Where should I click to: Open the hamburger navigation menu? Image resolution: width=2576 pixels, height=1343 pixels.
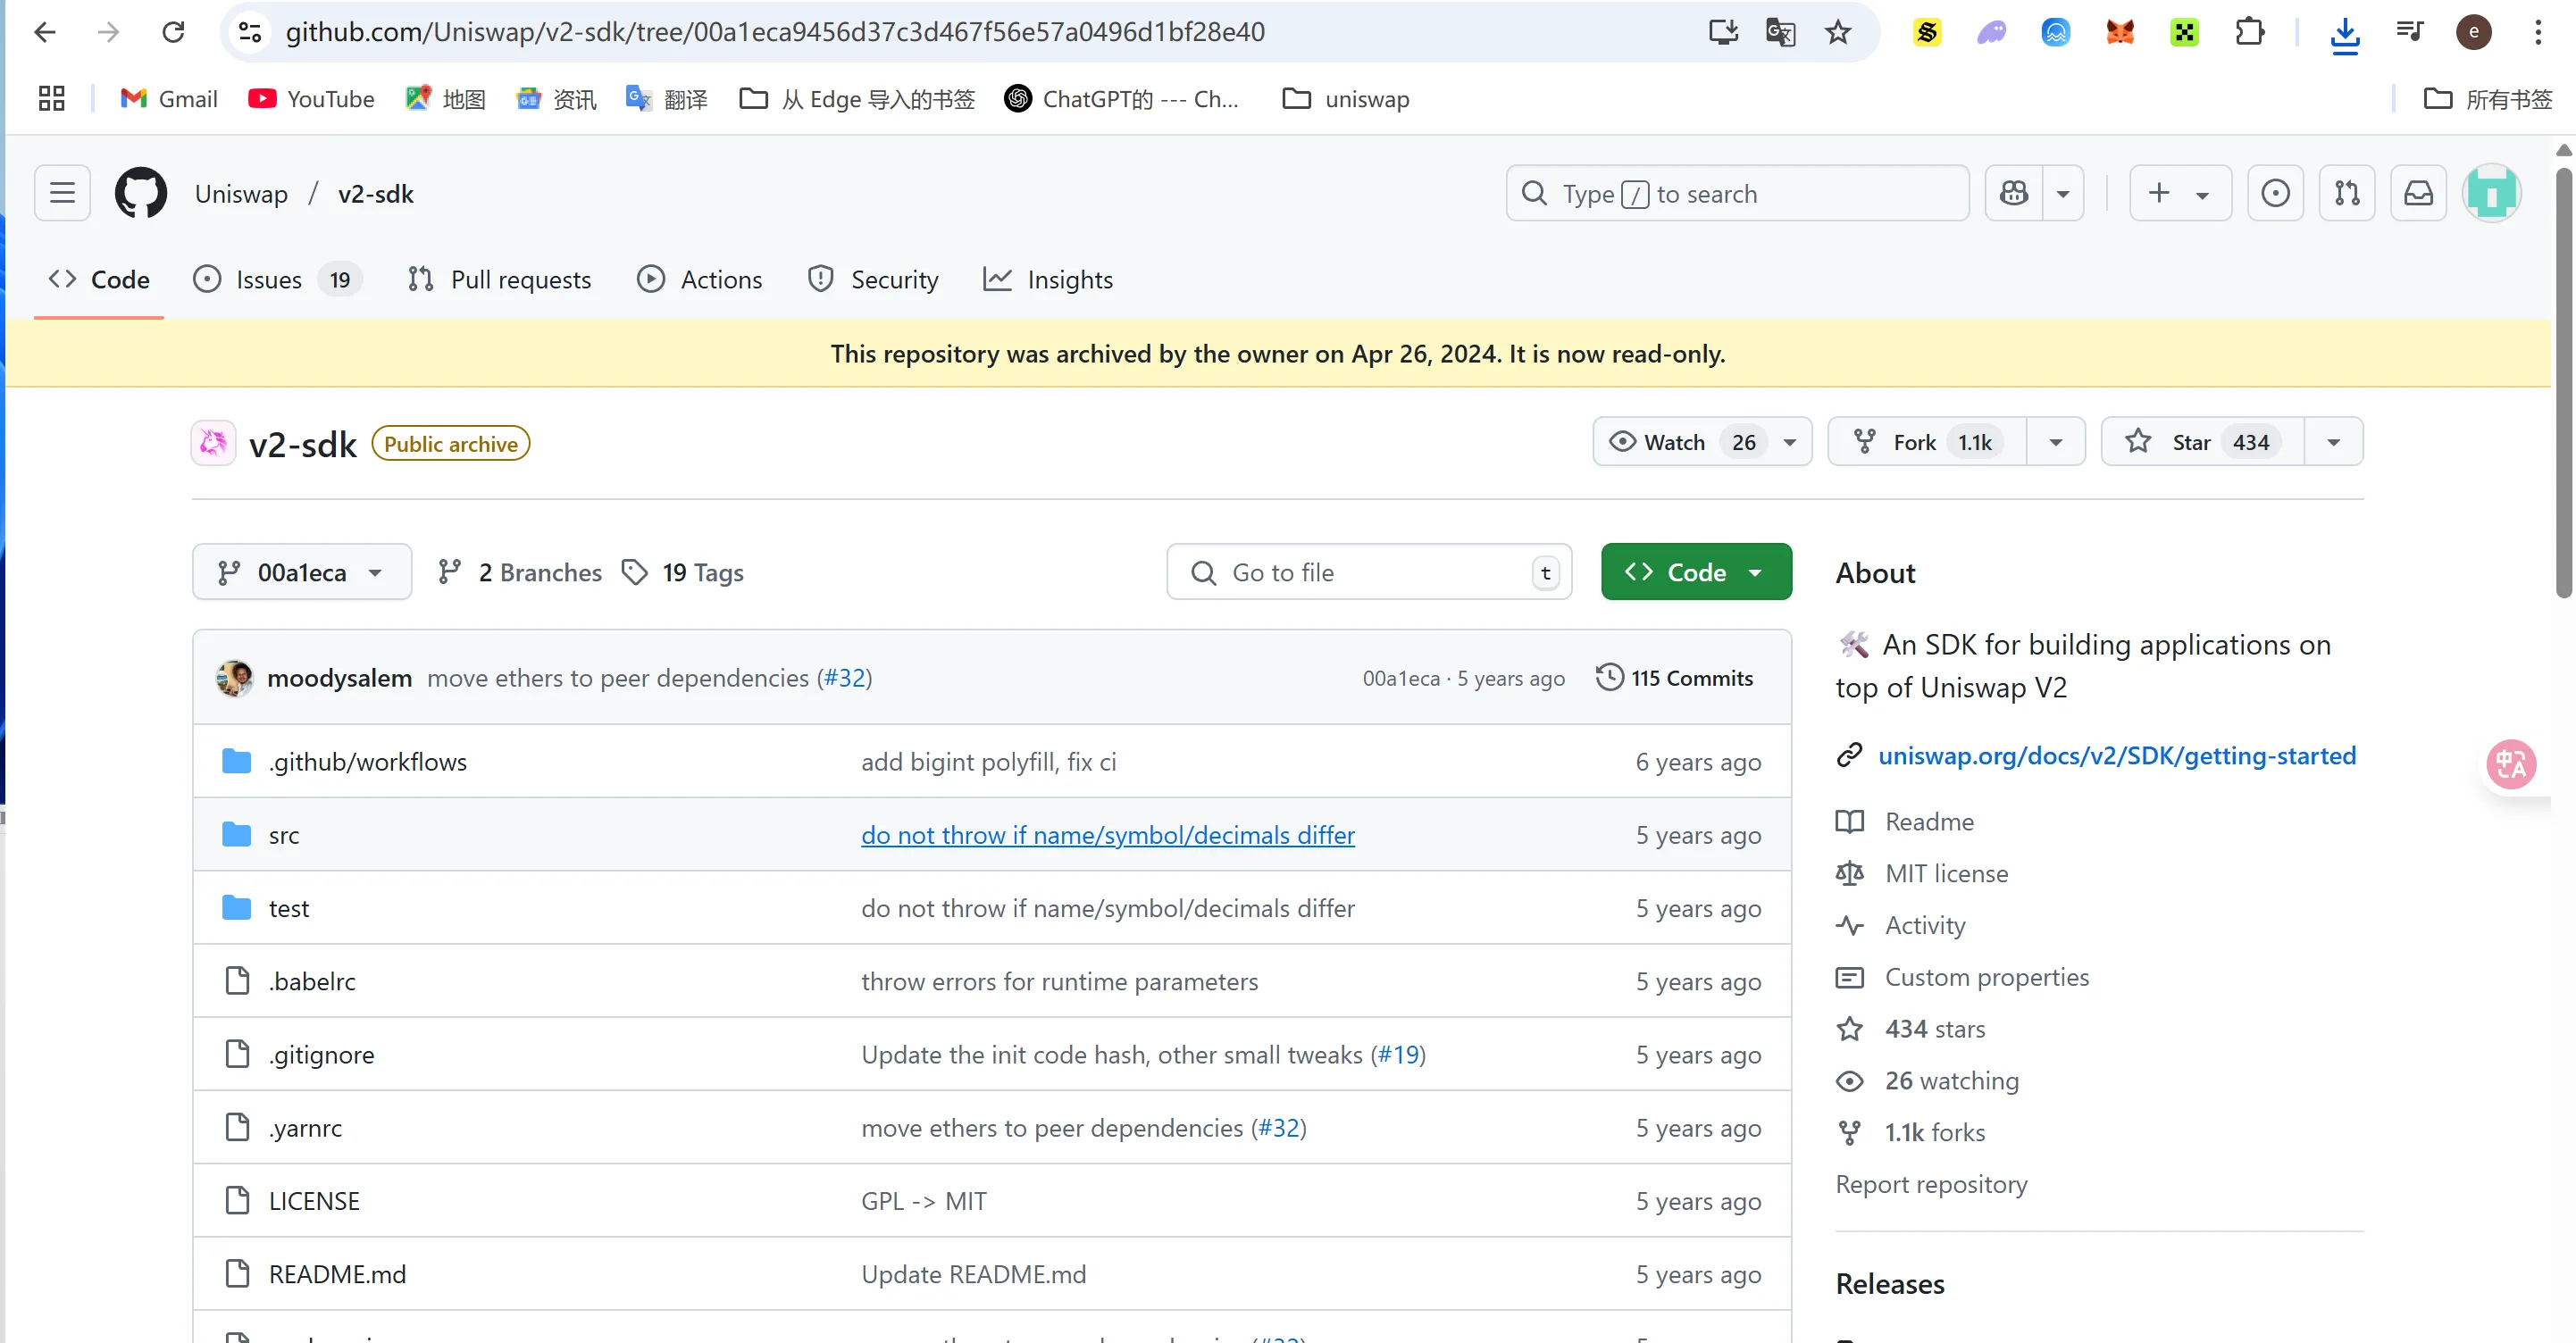coord(62,193)
